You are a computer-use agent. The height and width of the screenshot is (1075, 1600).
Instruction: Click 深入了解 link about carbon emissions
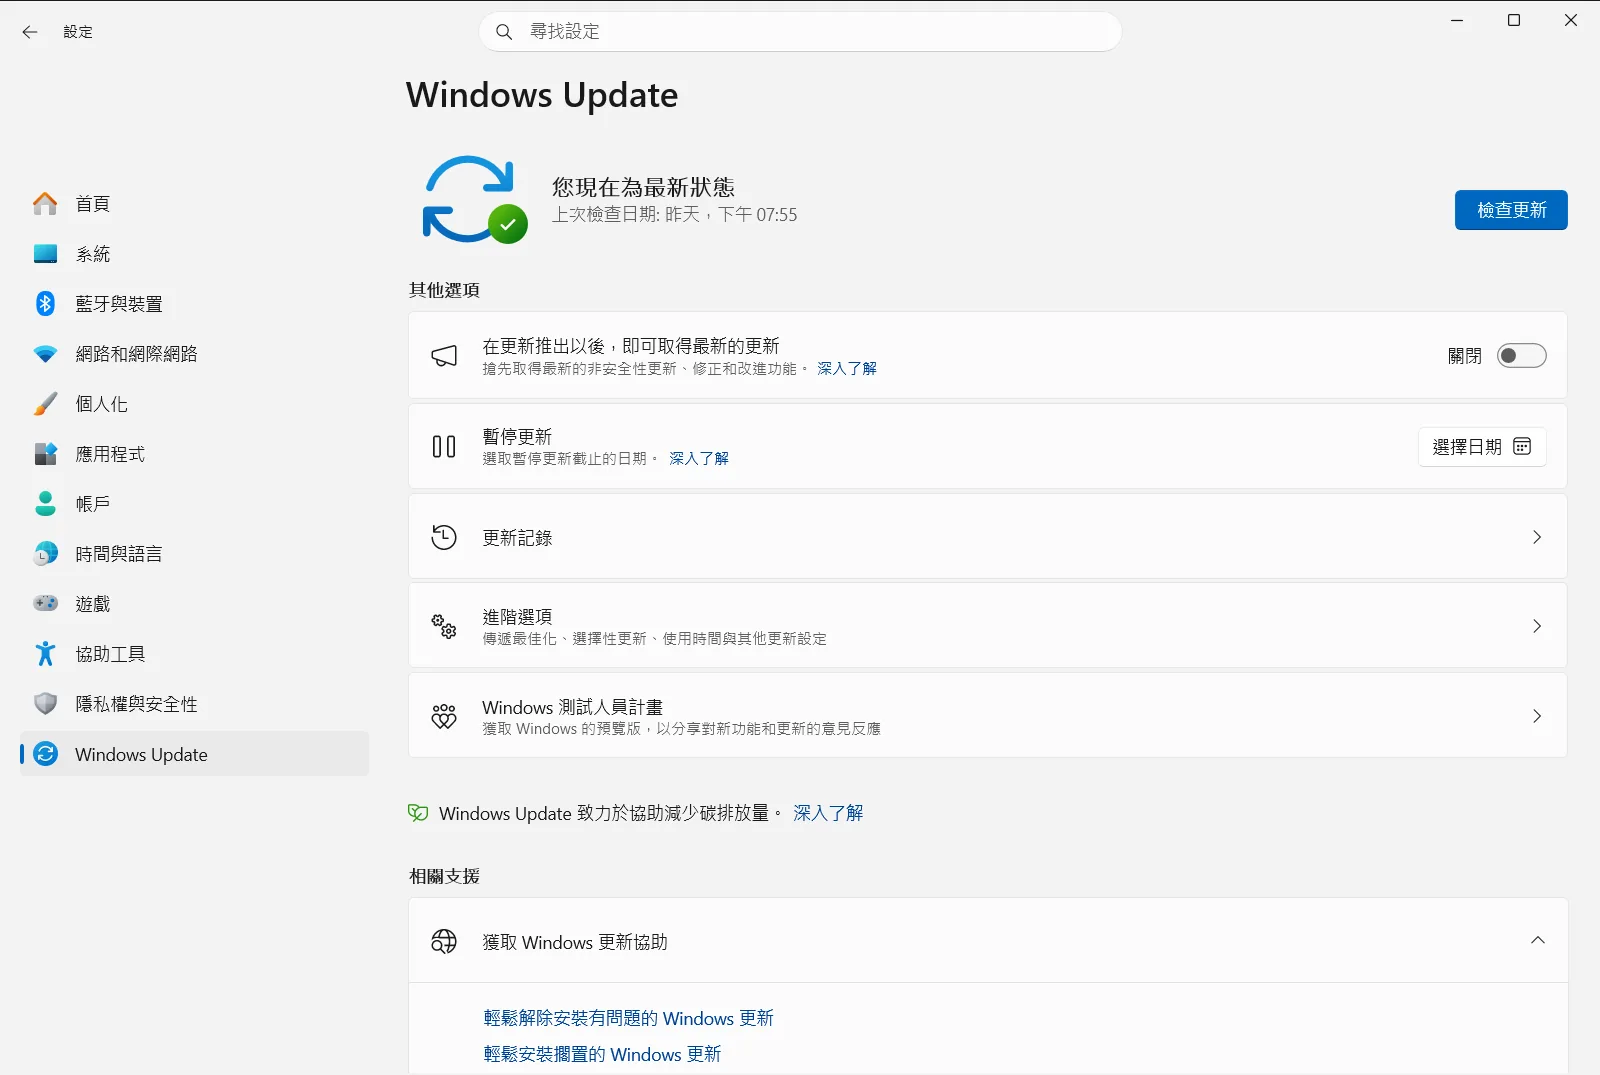pos(828,813)
